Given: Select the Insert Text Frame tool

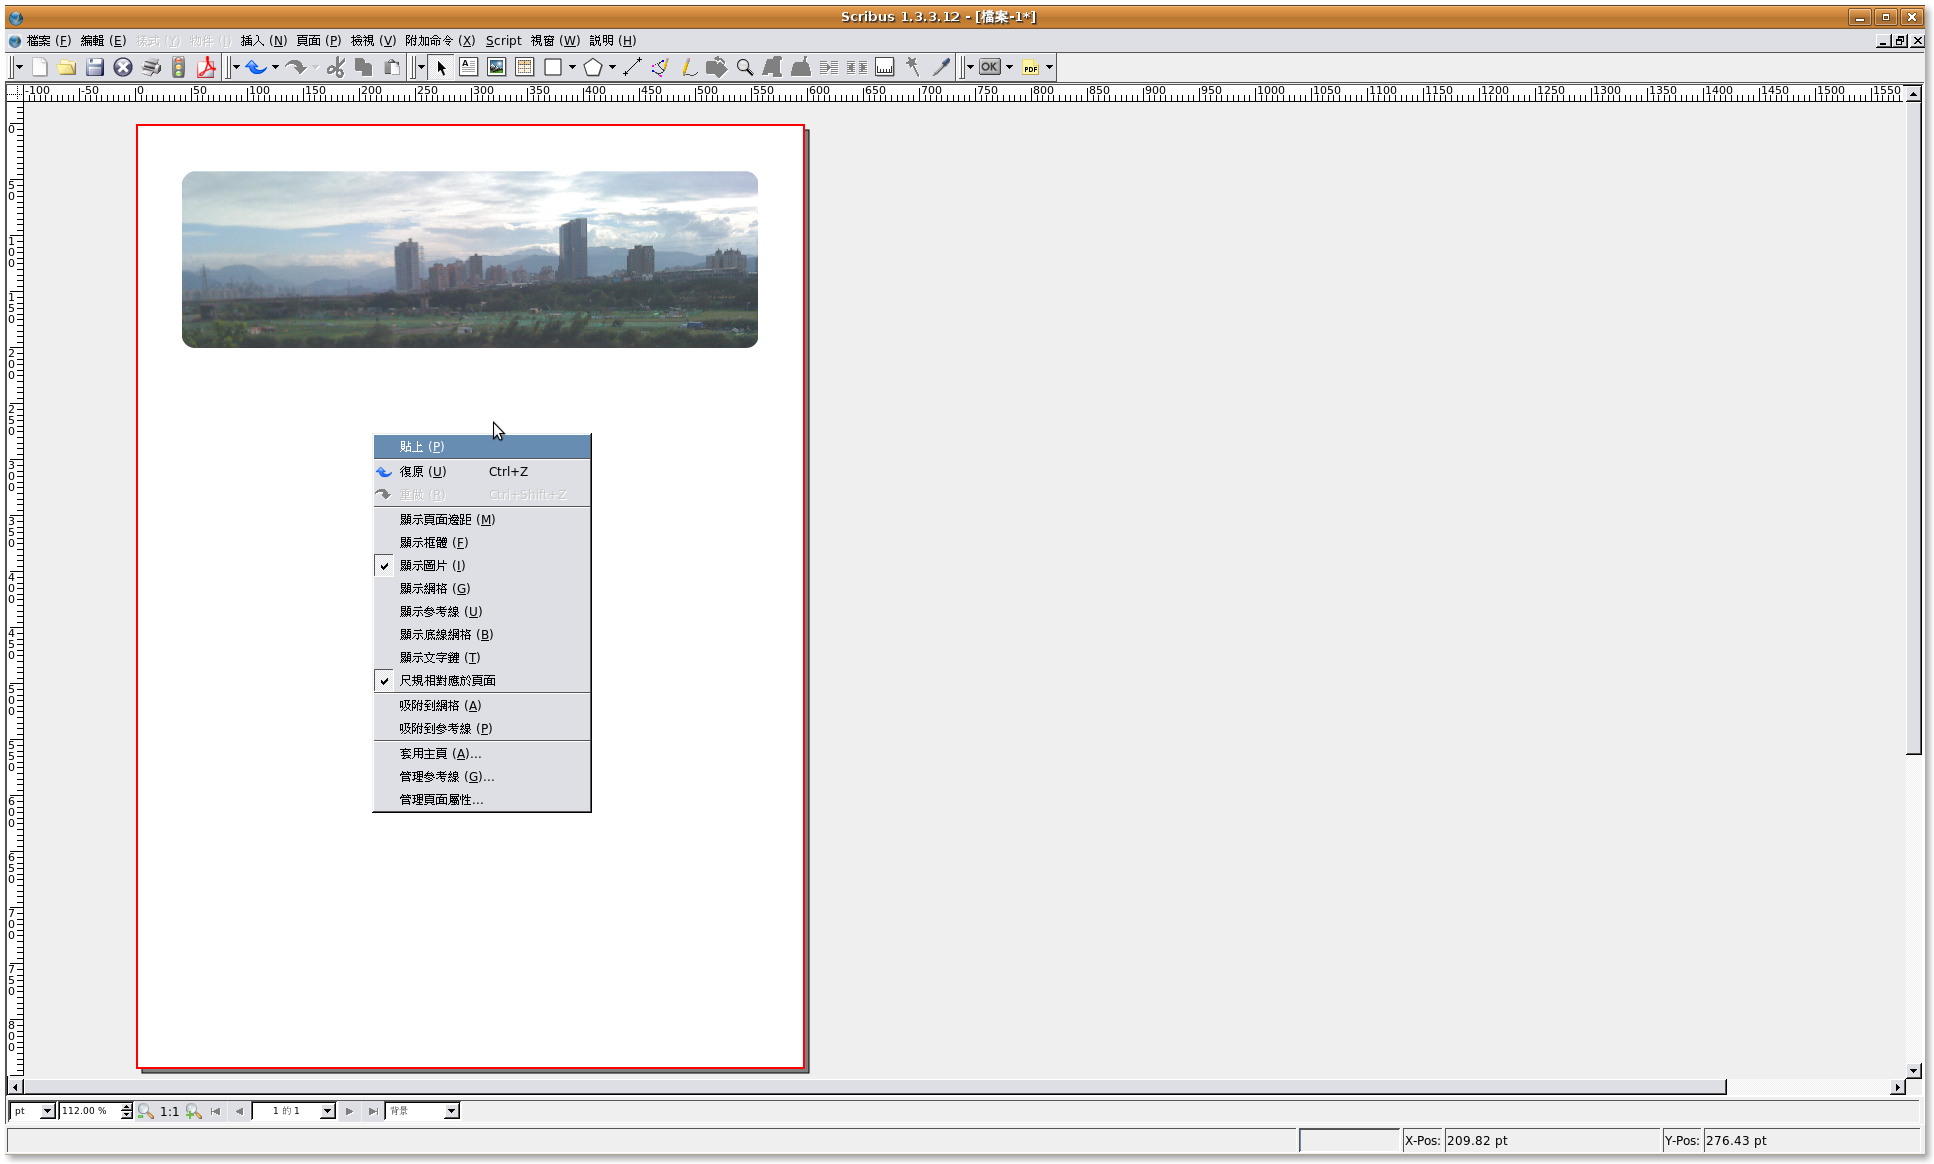Looking at the screenshot, I should pos(468,67).
